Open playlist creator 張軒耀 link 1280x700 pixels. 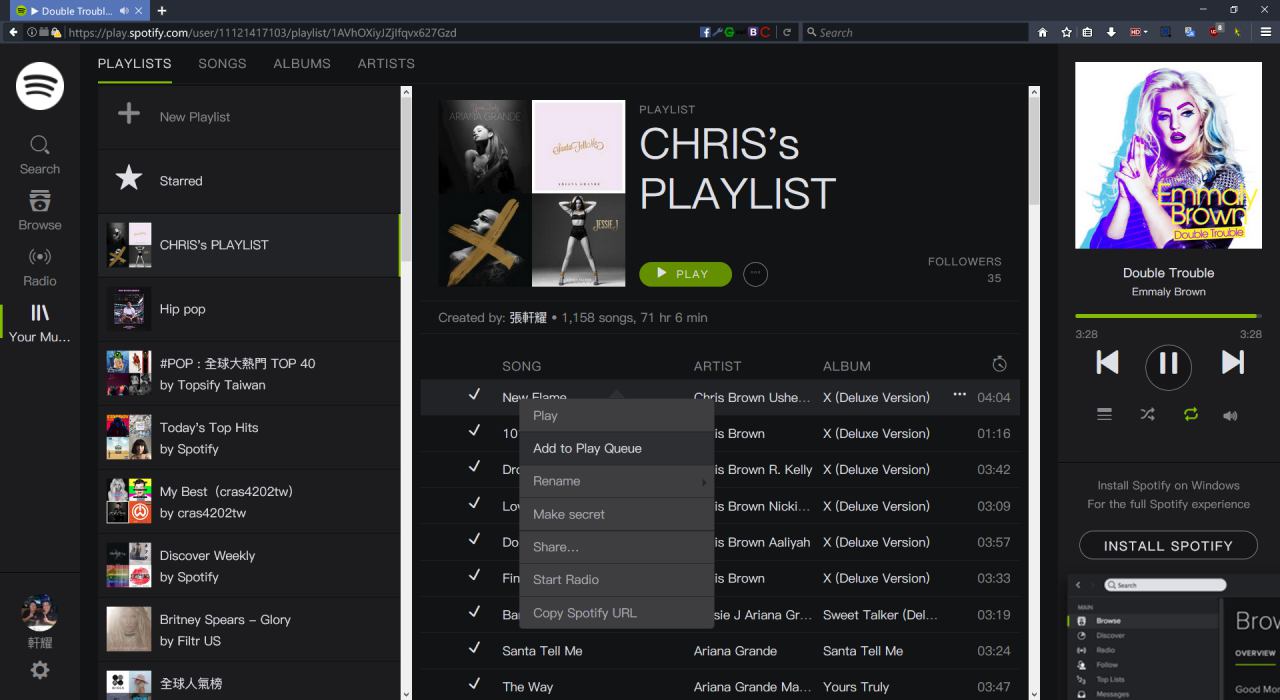[528, 317]
